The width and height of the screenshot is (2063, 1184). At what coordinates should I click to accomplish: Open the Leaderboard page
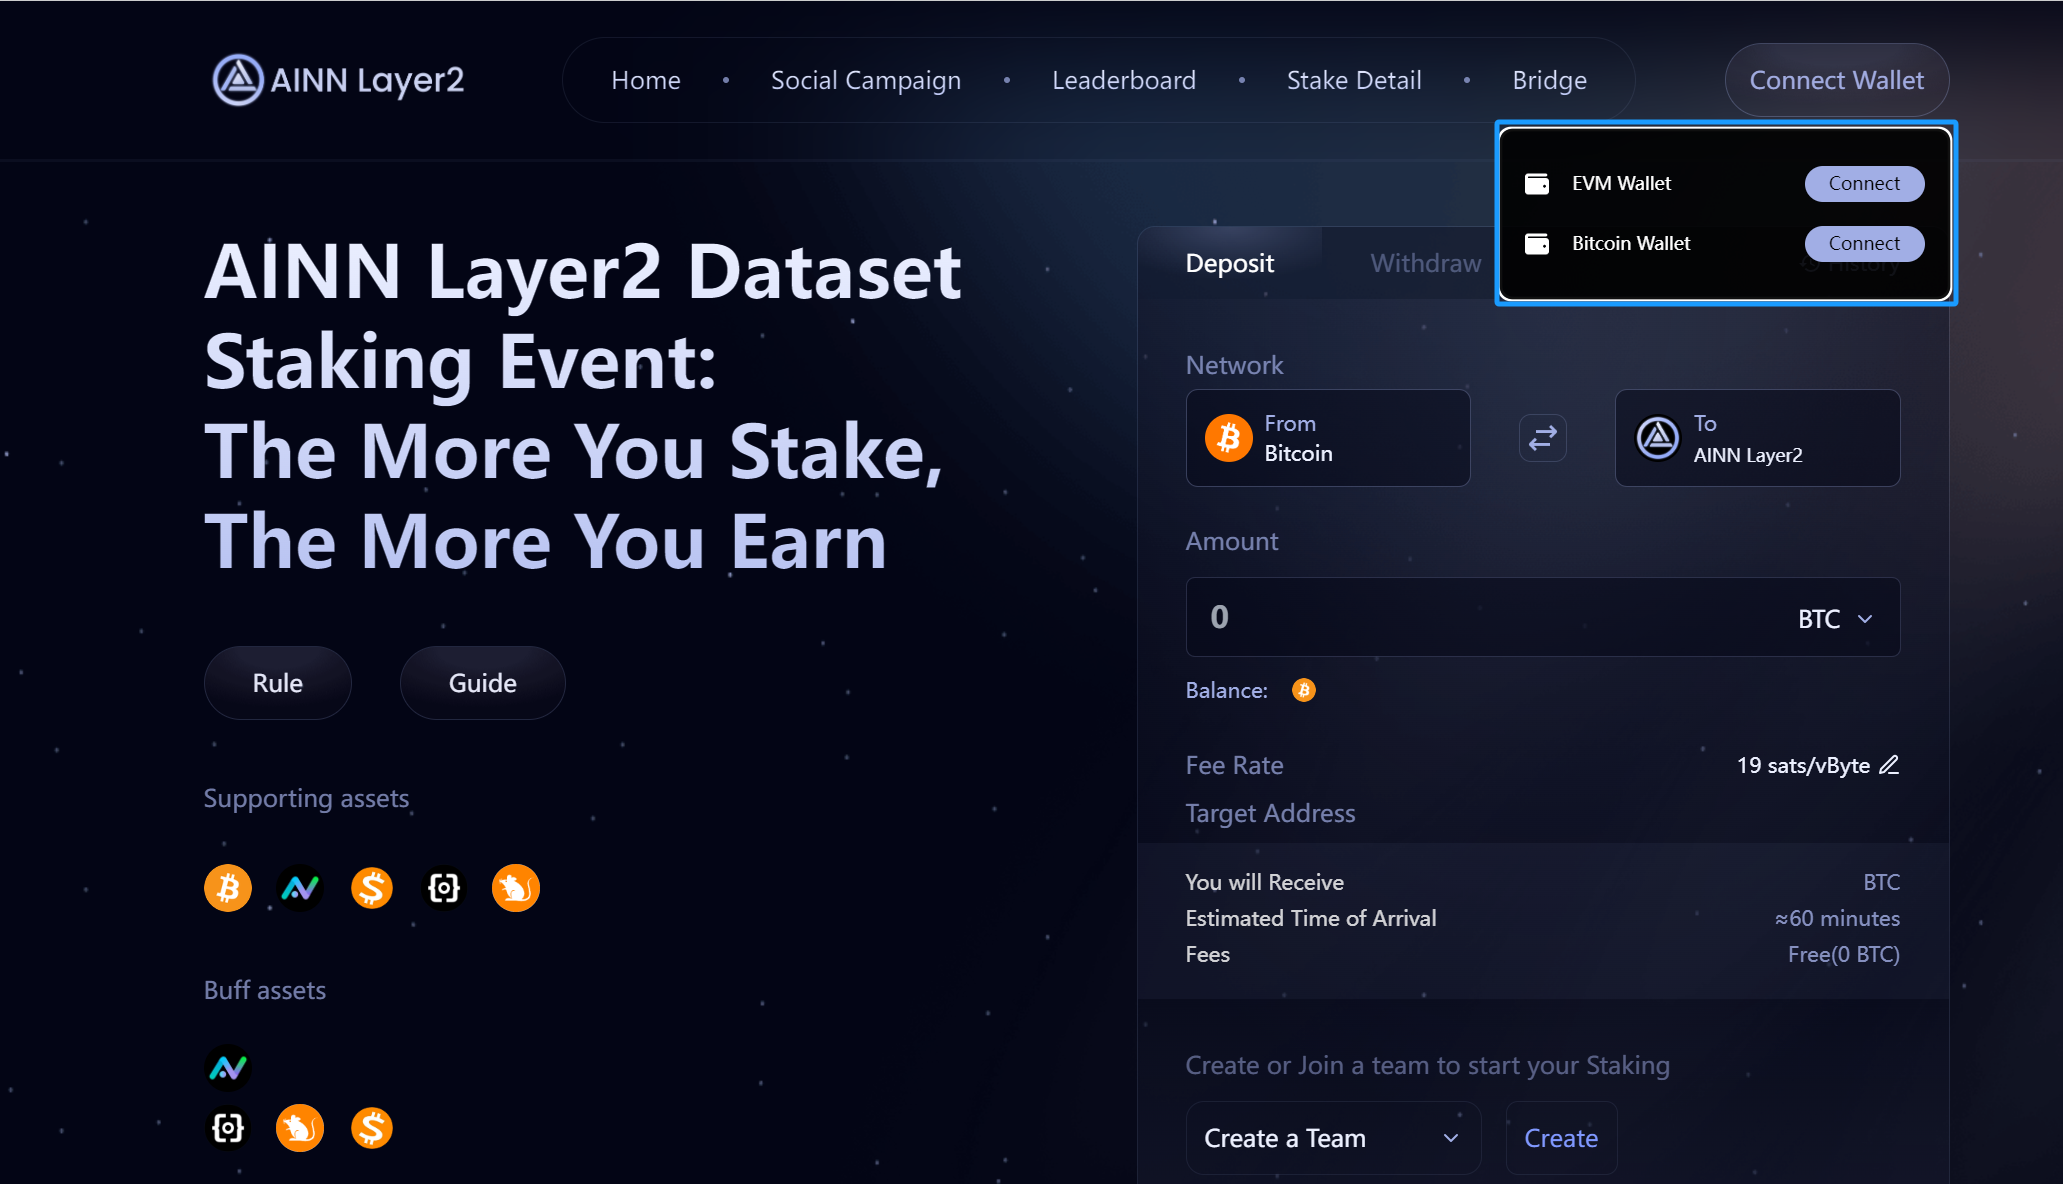[1123, 80]
